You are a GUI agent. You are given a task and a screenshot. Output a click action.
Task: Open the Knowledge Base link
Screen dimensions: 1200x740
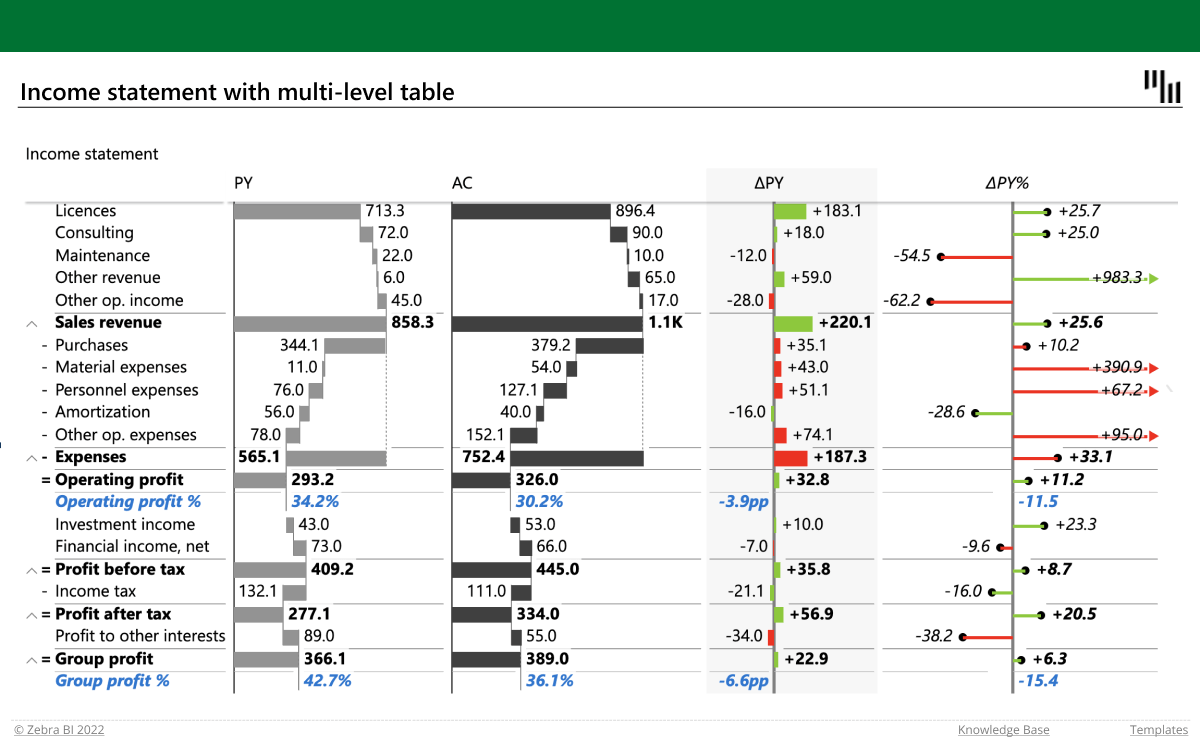(x=1003, y=730)
